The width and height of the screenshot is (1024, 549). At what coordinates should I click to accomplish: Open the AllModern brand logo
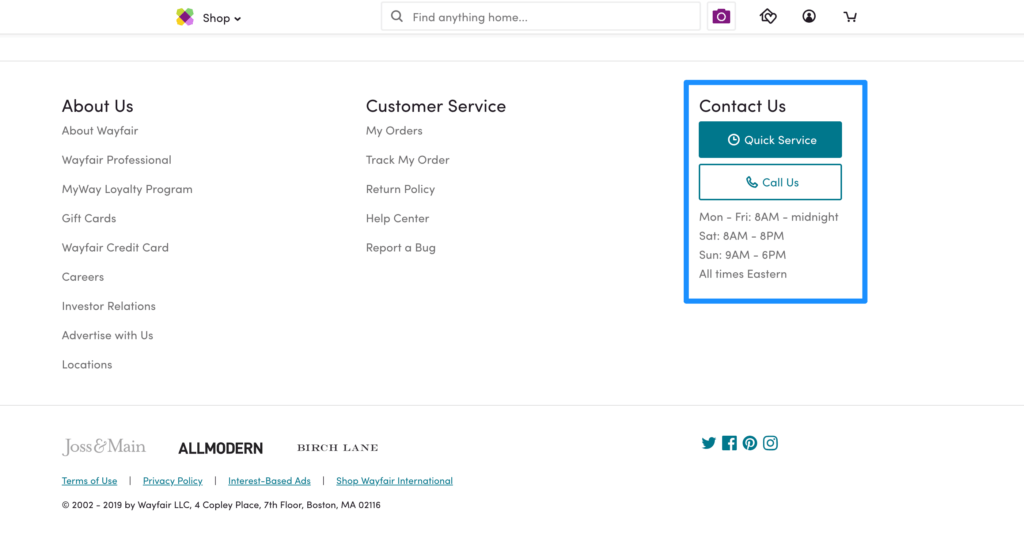pos(221,448)
